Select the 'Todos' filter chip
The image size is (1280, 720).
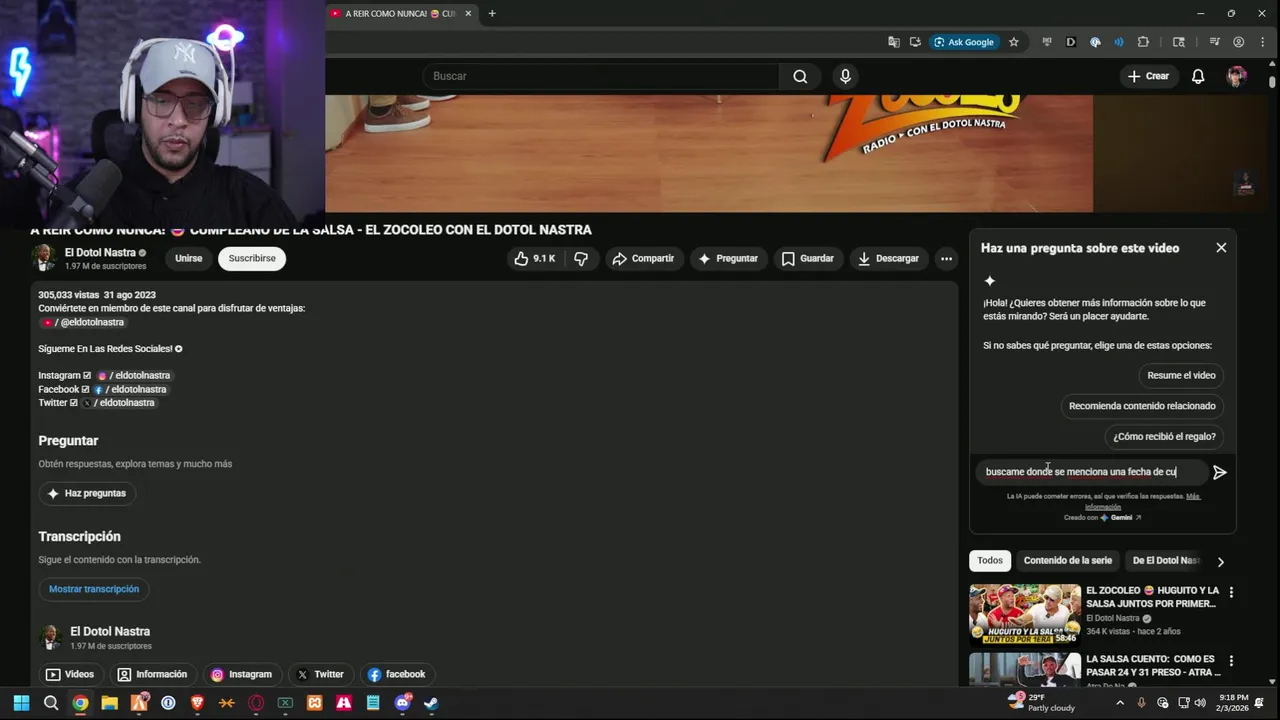point(990,561)
